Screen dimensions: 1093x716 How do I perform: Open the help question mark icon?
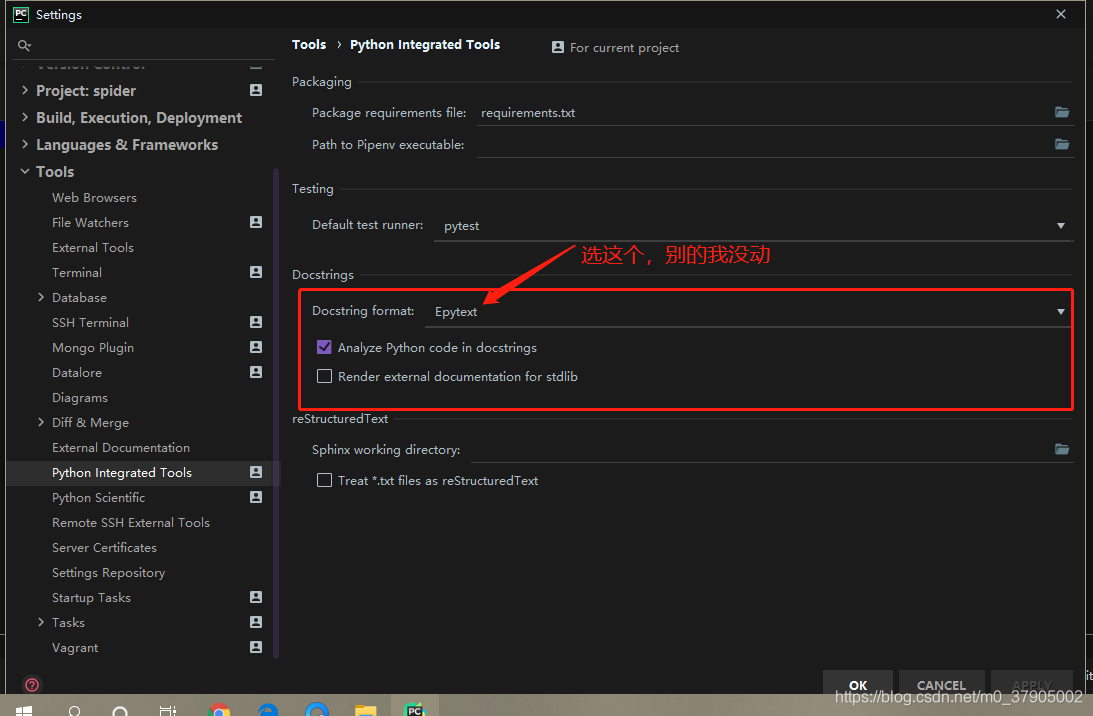[x=31, y=685]
